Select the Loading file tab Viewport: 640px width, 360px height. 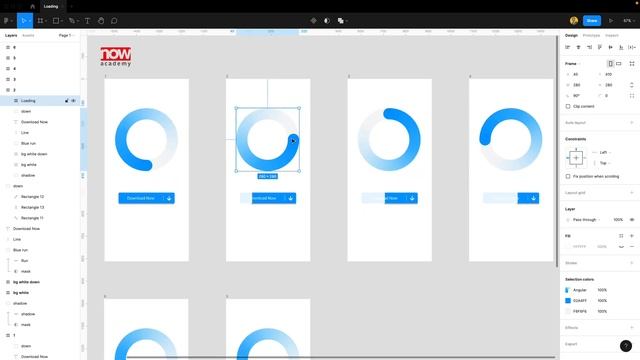(x=51, y=6)
